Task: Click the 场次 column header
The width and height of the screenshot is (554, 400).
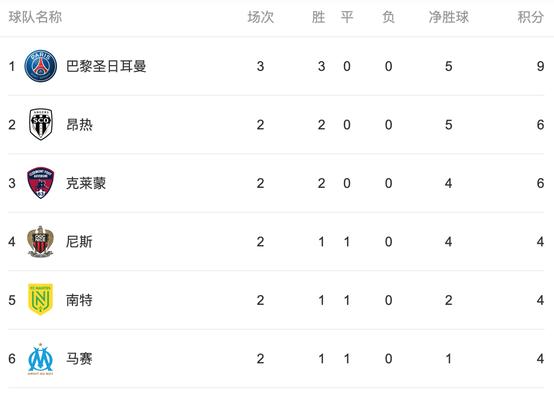Action: point(261,17)
